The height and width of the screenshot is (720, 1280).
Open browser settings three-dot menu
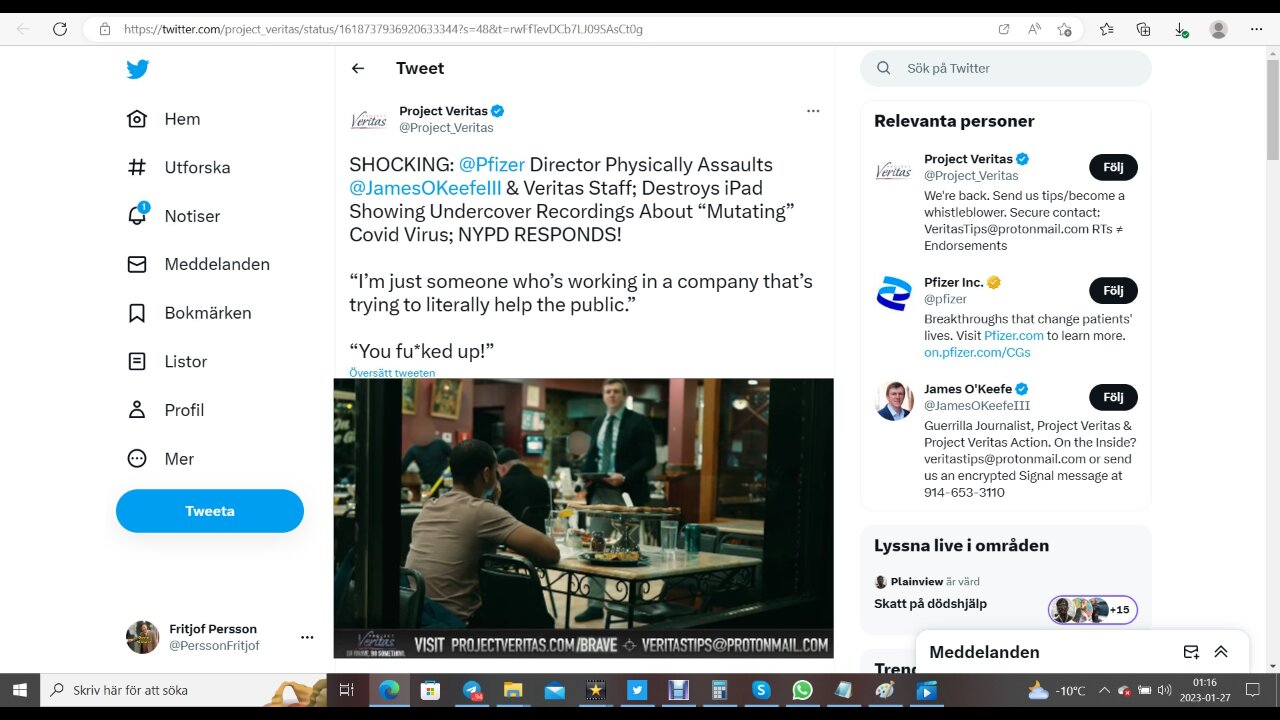1256,29
